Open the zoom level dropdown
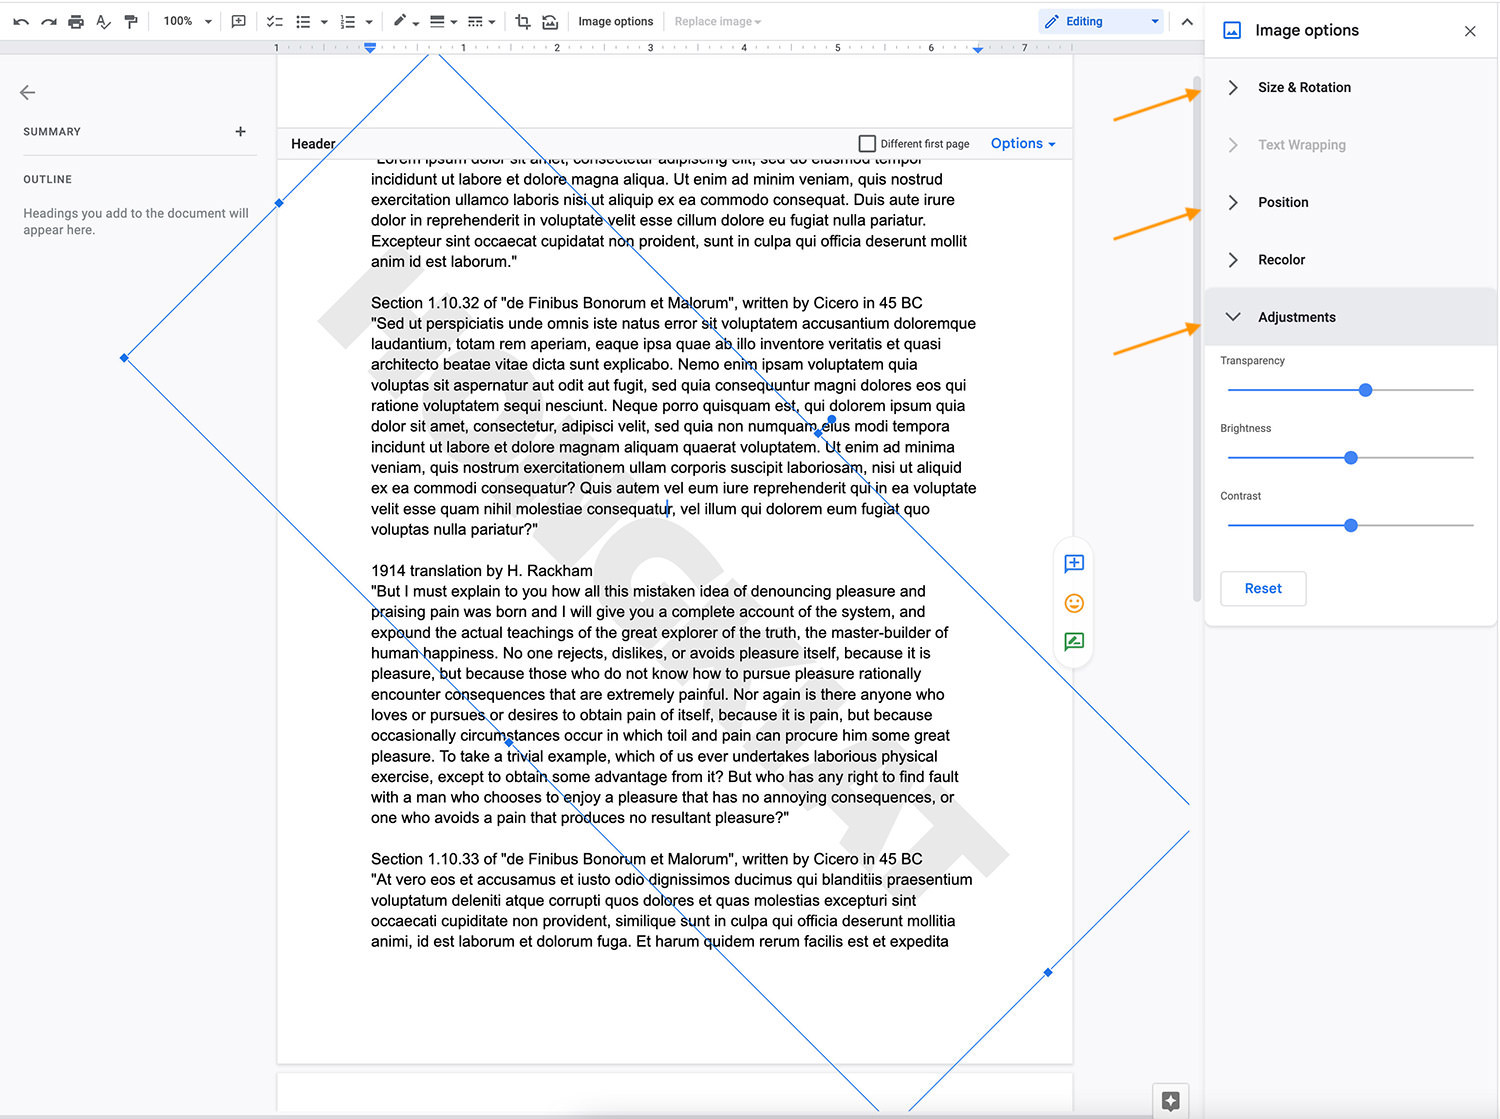Image resolution: width=1500 pixels, height=1119 pixels. [x=188, y=21]
